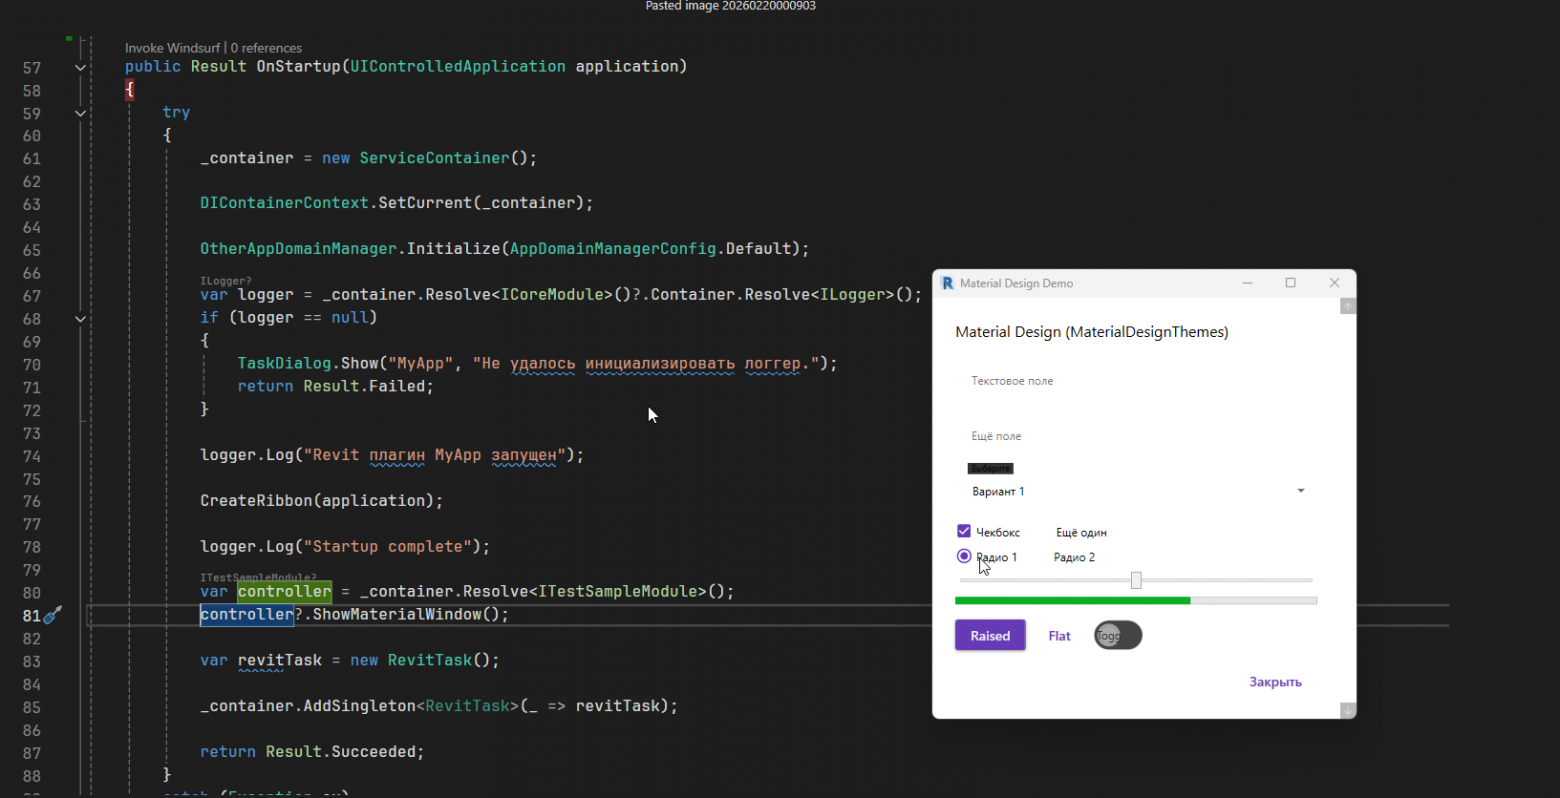
Task: Focus the Ещё поле text field
Action: (x=1138, y=436)
